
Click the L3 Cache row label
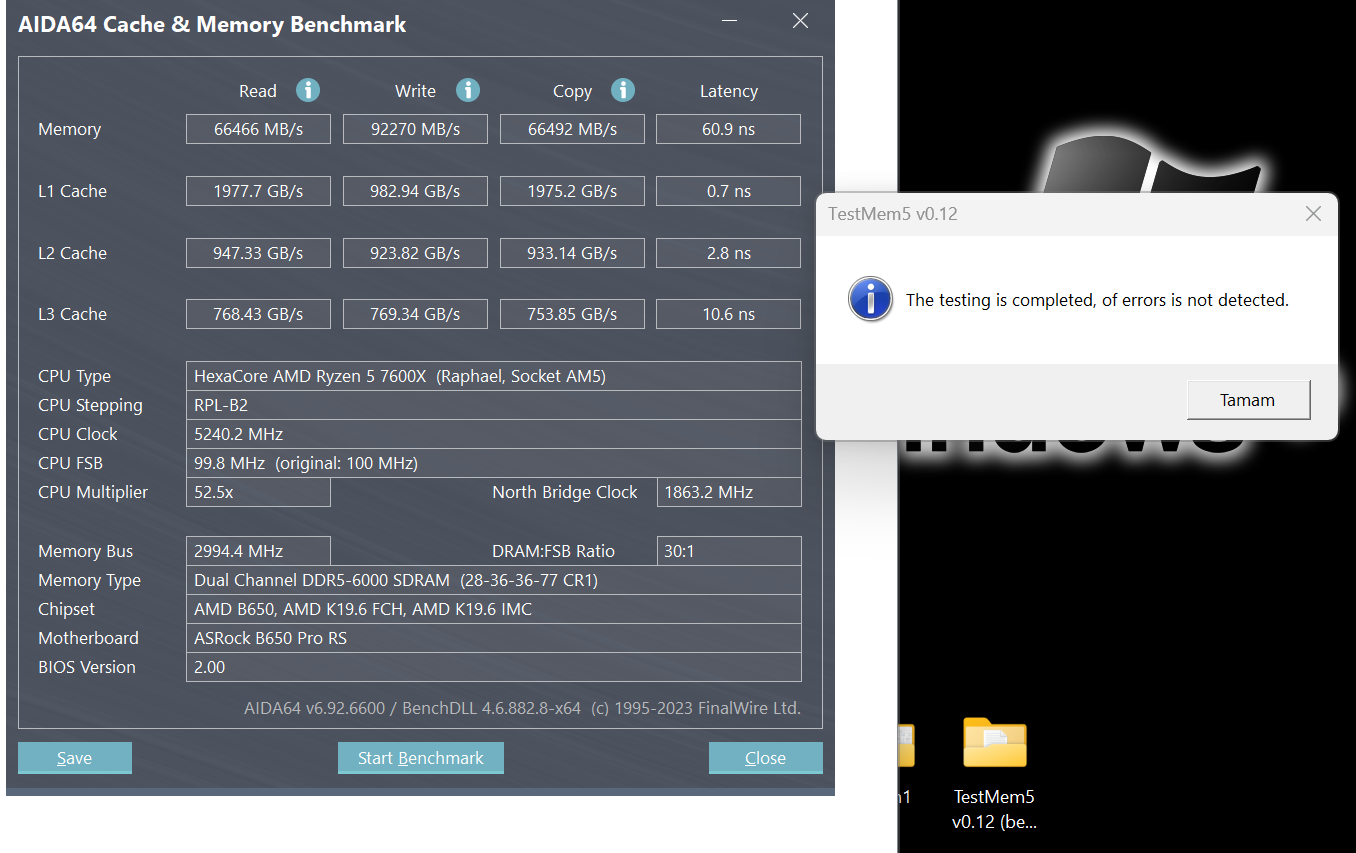pos(72,314)
